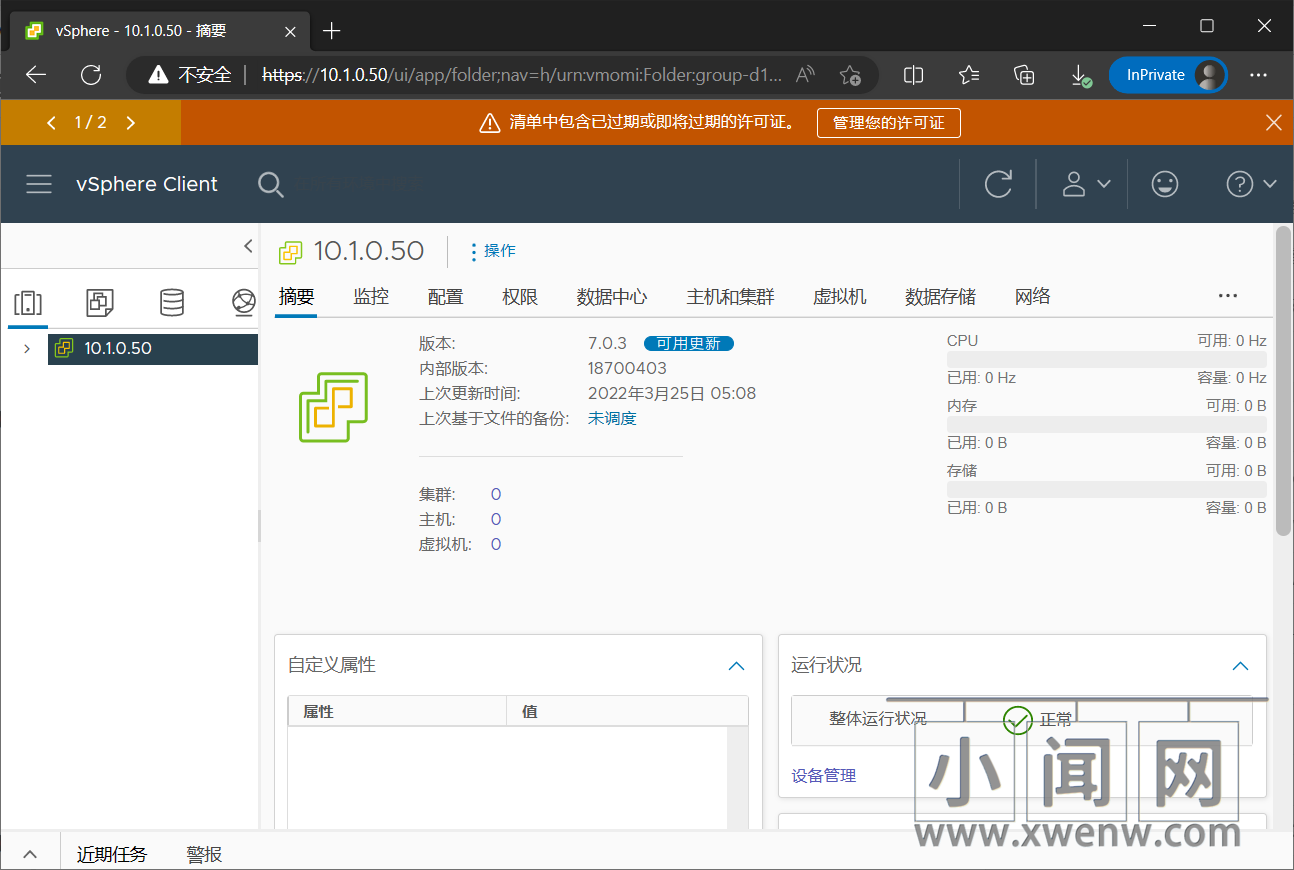Viewport: 1294px width, 870px height.
Task: Select the VMs and Templates inventory icon
Action: [x=100, y=302]
